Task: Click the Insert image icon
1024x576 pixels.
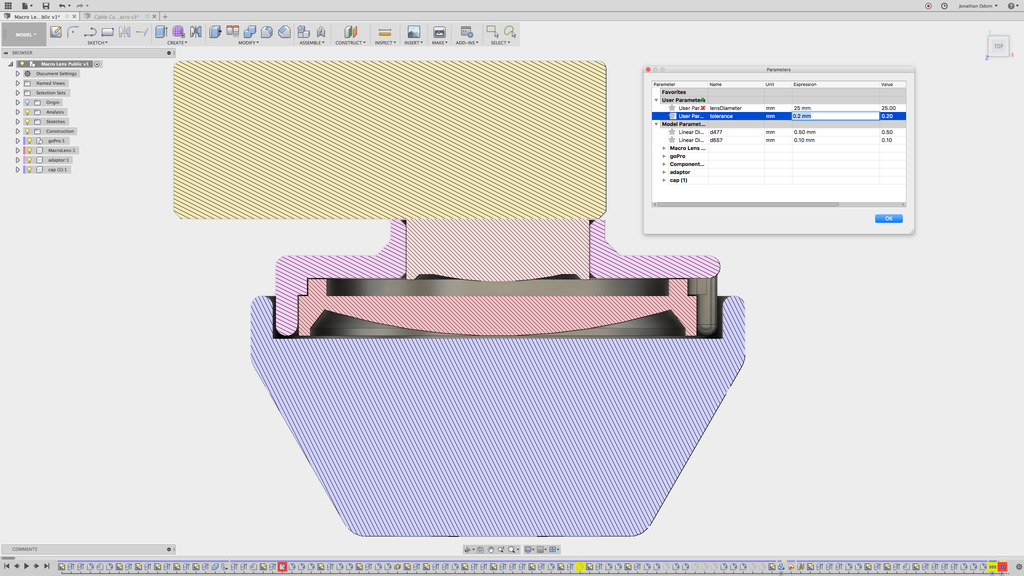Action: click(x=413, y=32)
